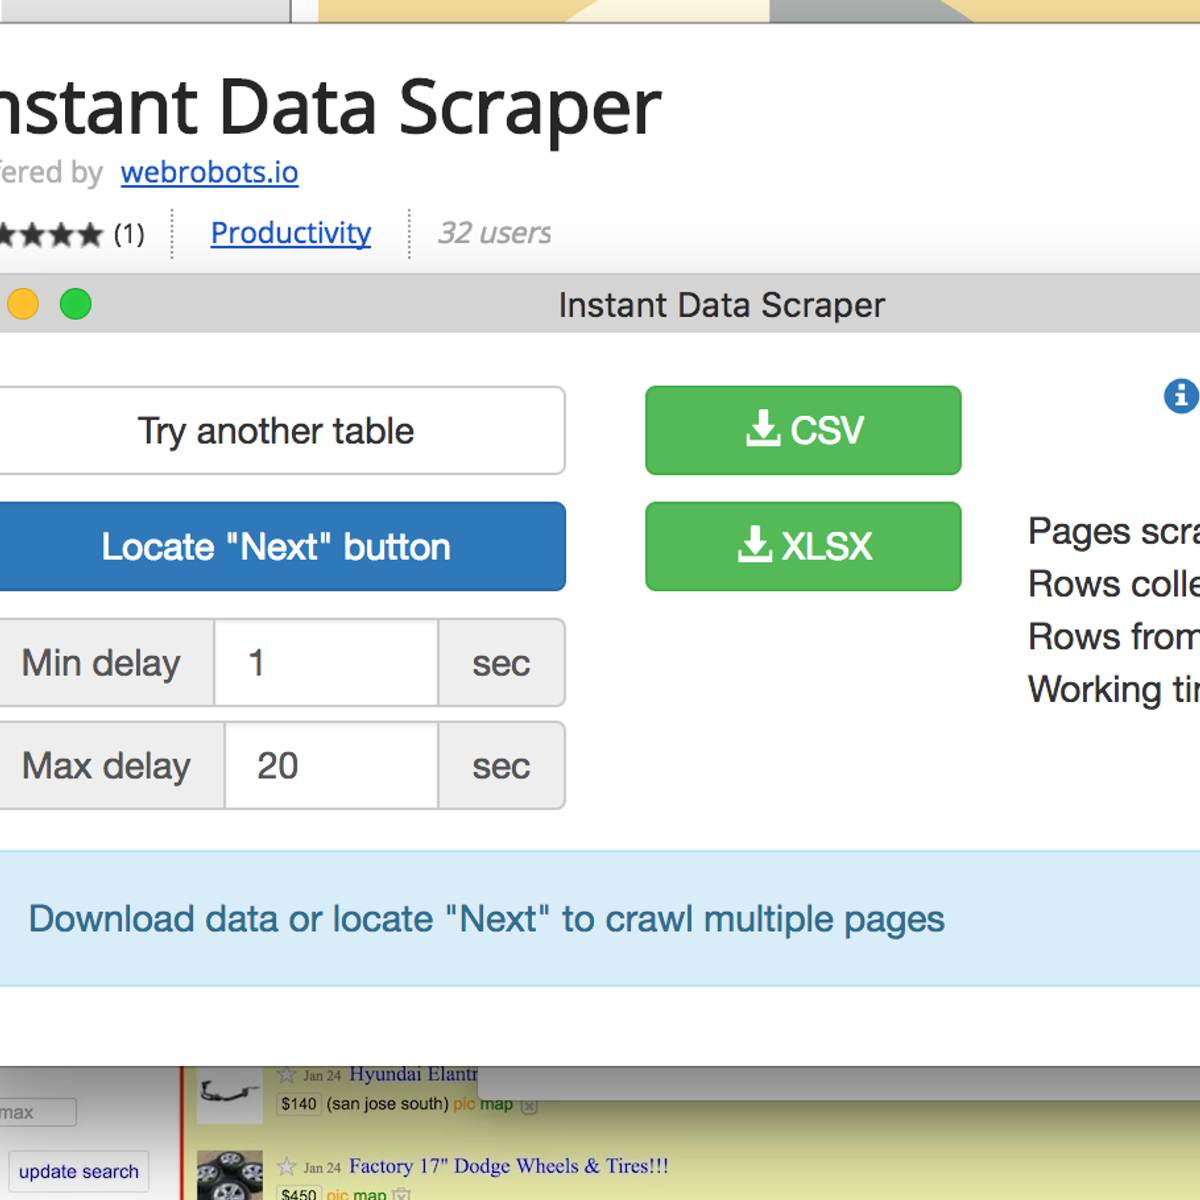Hide the $450 listing with its x icon

coord(401,1194)
